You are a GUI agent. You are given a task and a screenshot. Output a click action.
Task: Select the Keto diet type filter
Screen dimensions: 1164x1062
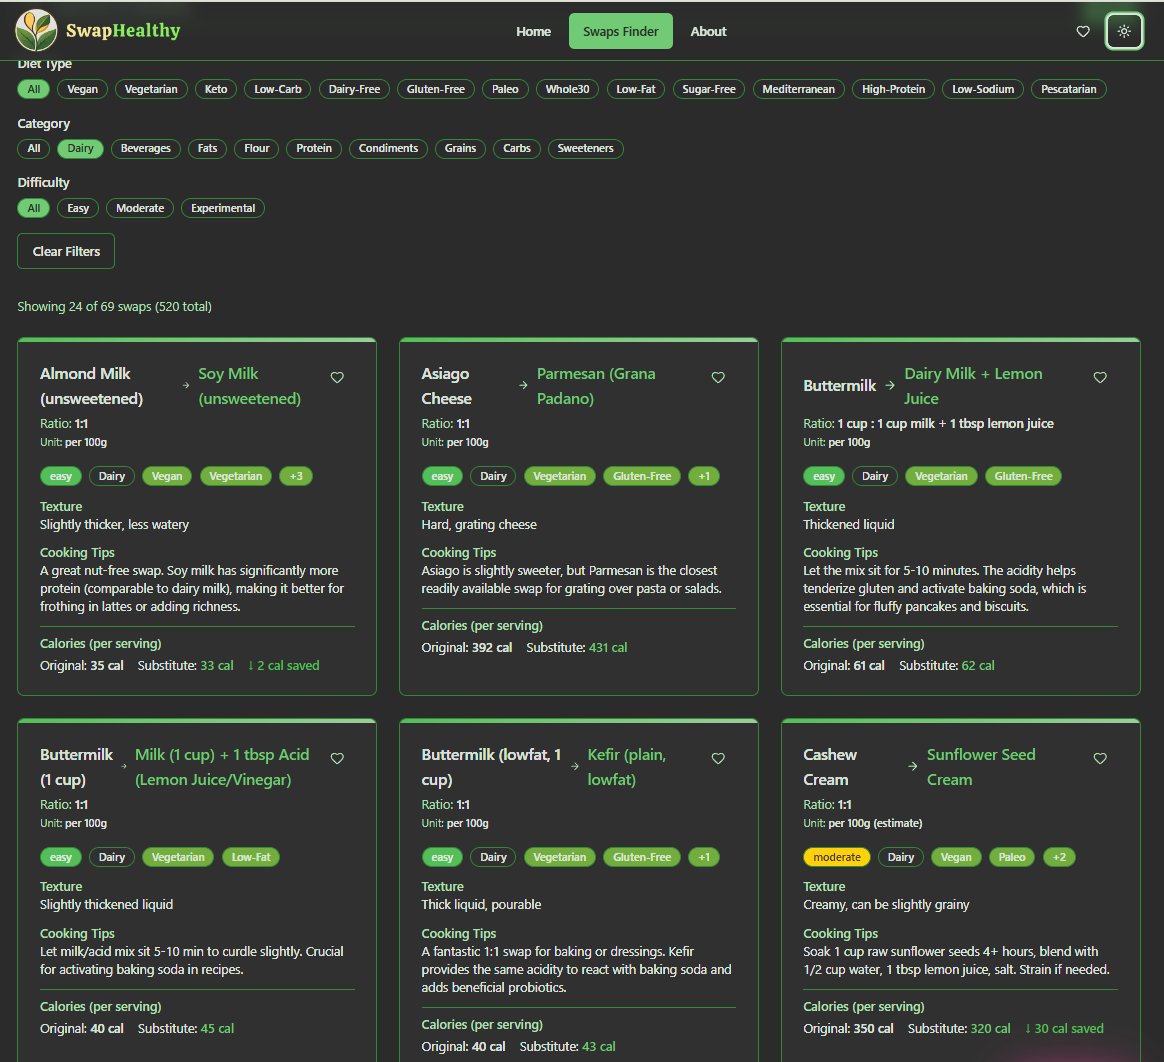click(x=216, y=89)
